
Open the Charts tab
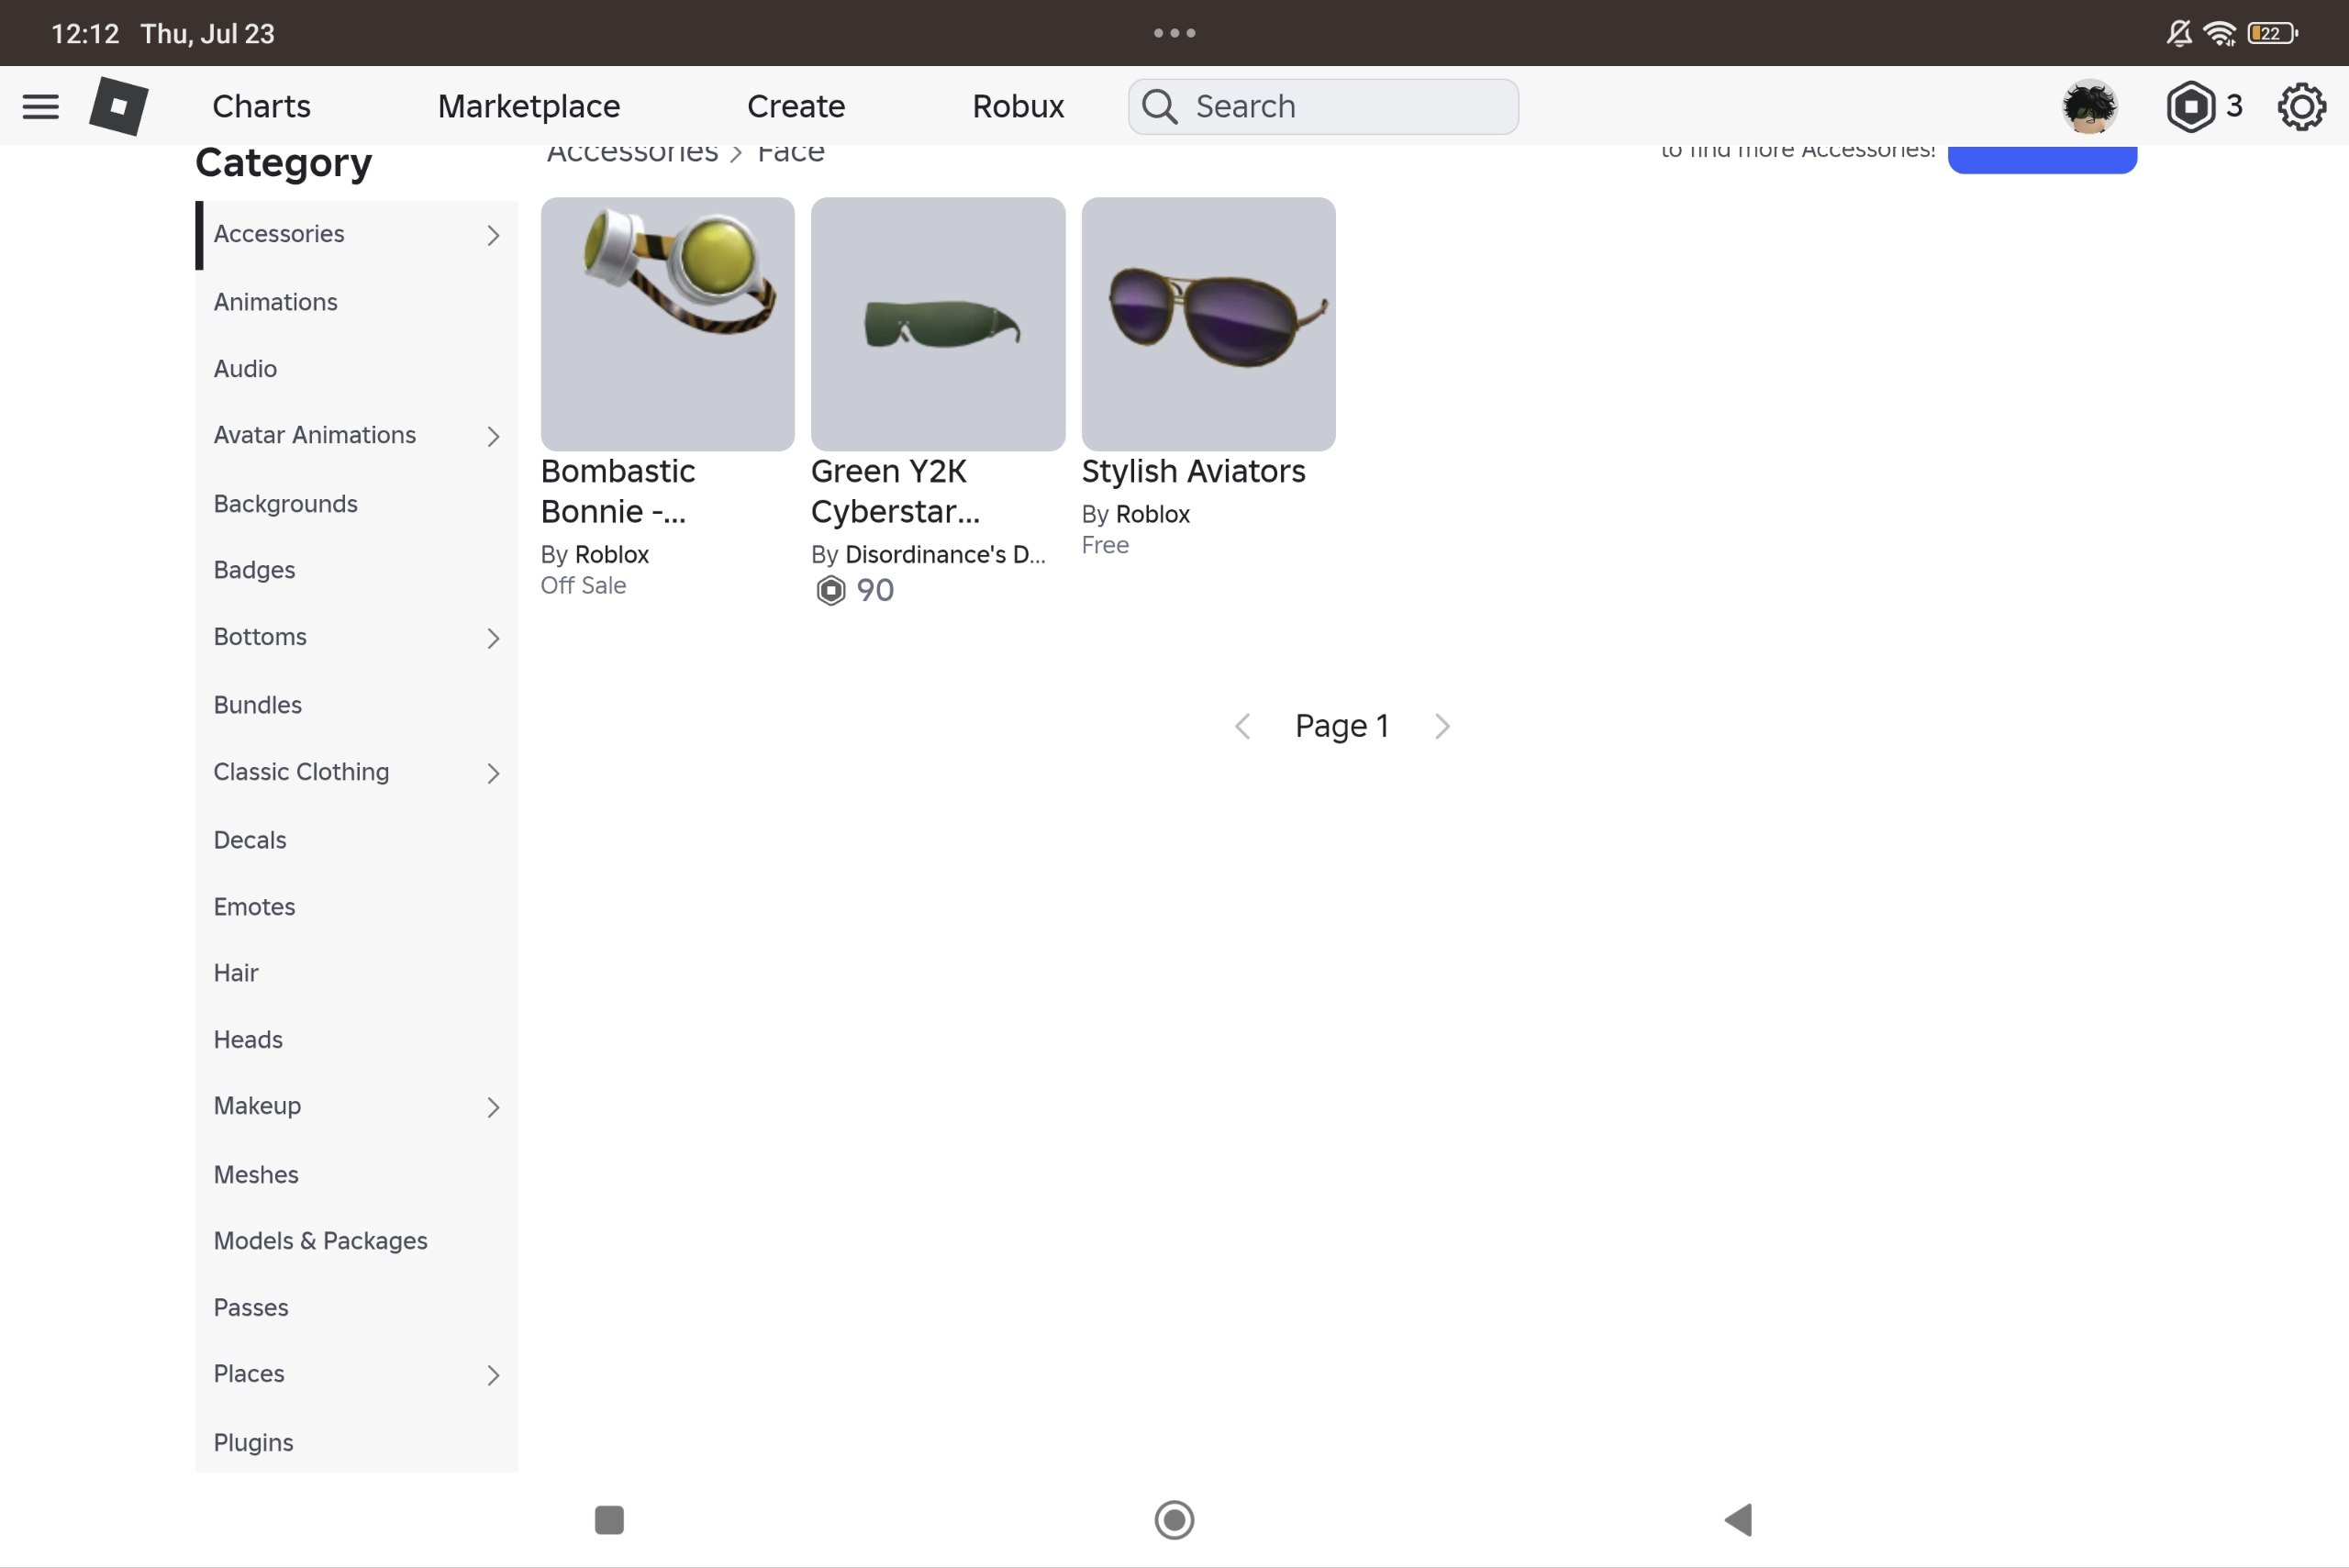[x=261, y=106]
